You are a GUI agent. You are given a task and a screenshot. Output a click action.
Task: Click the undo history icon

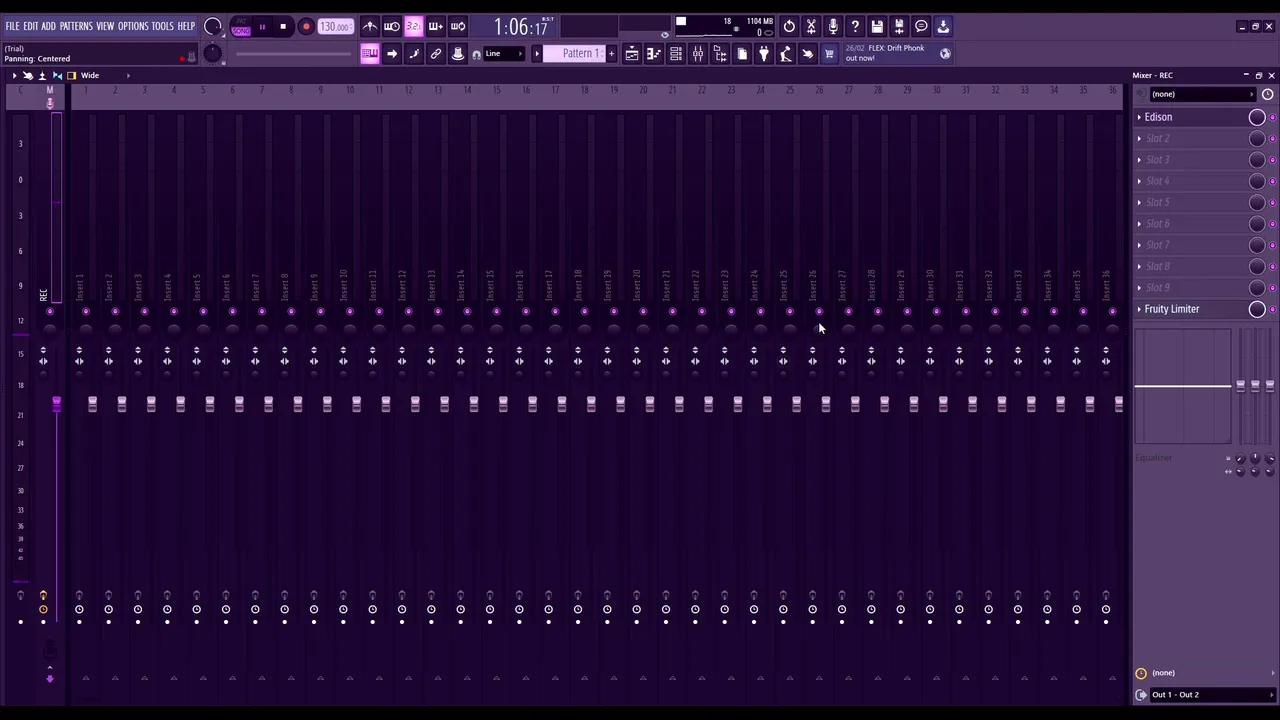789,27
